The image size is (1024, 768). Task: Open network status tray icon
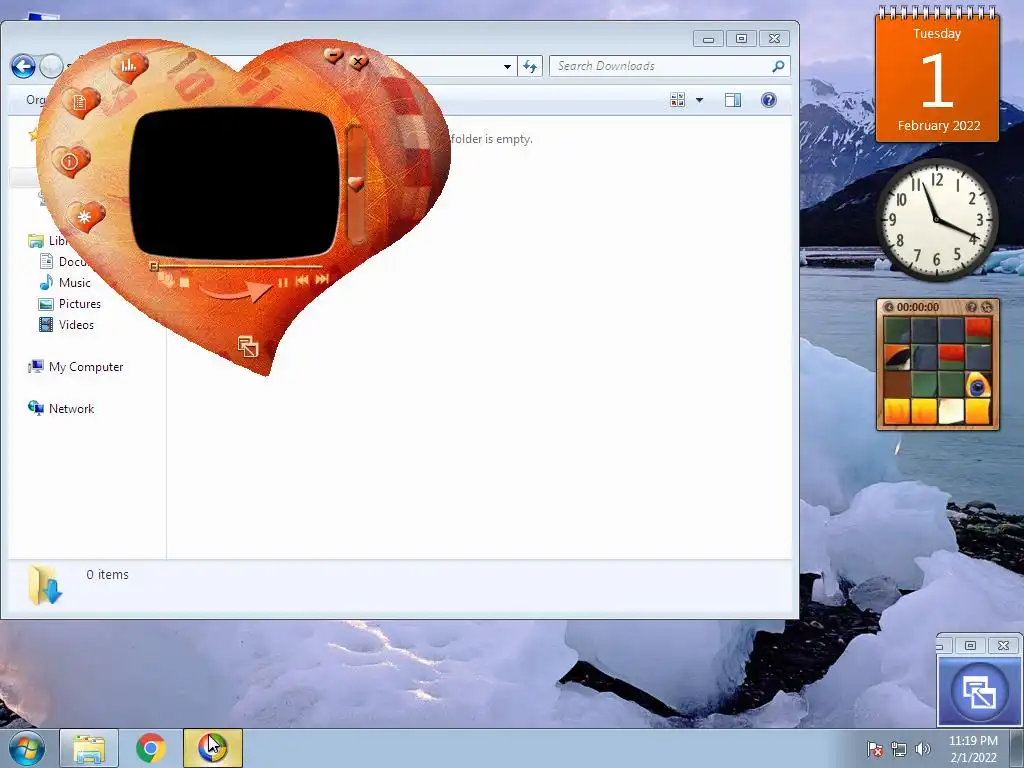point(899,749)
